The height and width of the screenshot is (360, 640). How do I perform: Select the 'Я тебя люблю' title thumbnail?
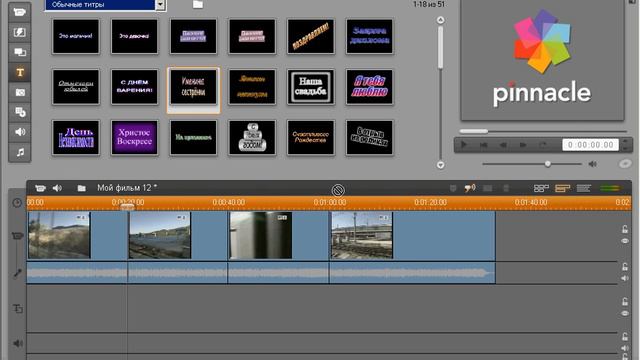point(369,87)
